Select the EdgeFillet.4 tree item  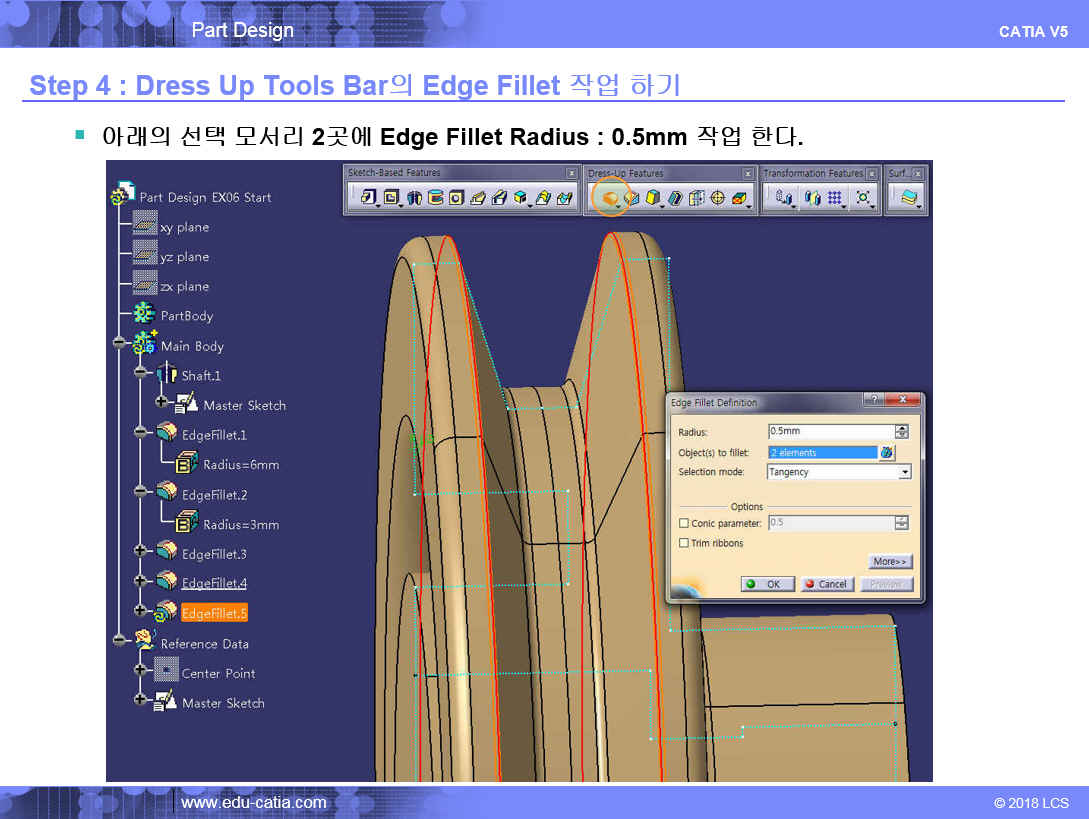(214, 584)
